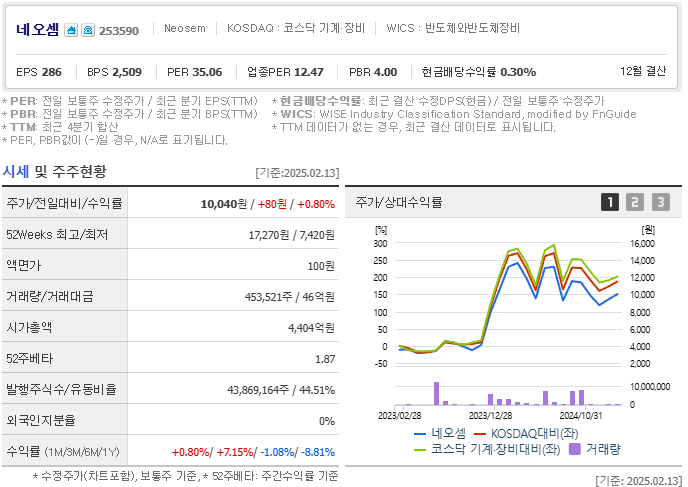Click the 주가/전일대비/수익률 row label
The width and height of the screenshot is (688, 487).
(64, 204)
